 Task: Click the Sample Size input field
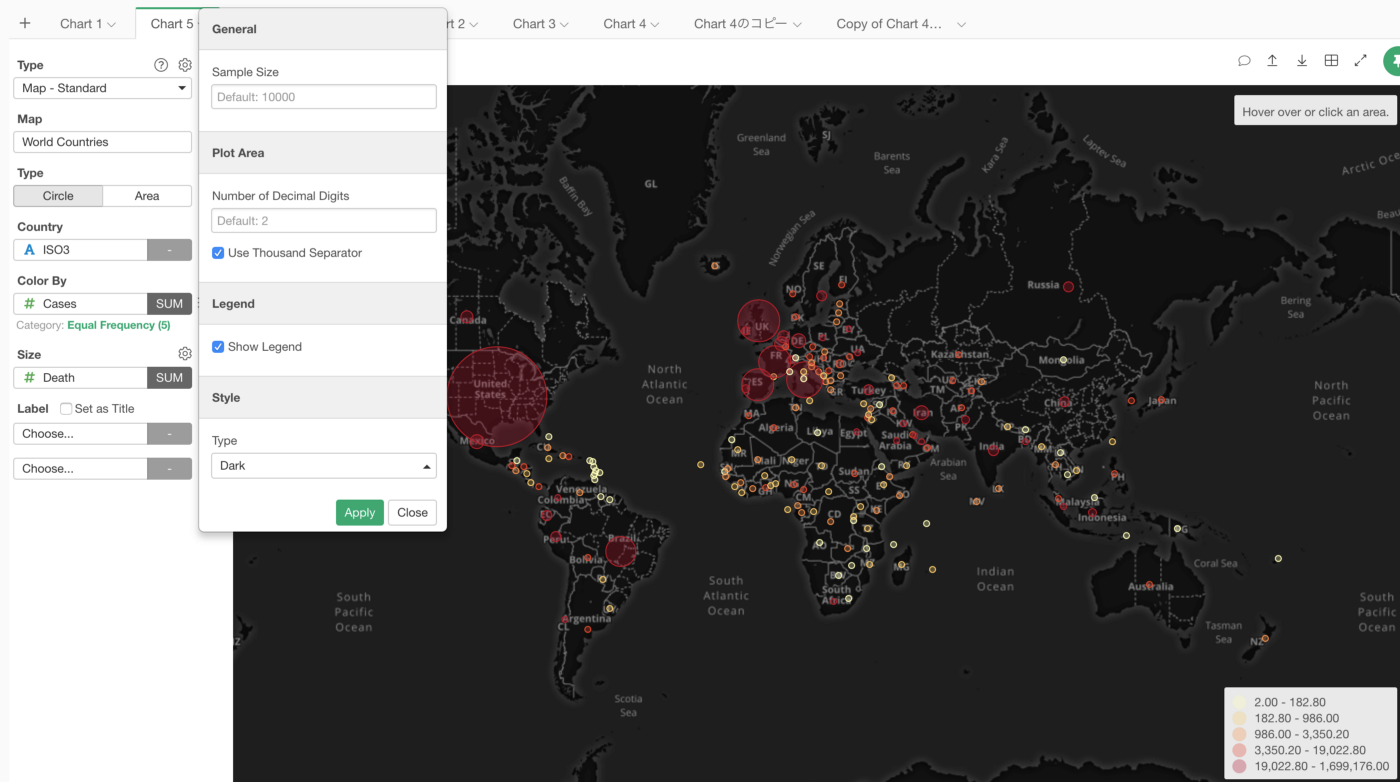(x=324, y=97)
